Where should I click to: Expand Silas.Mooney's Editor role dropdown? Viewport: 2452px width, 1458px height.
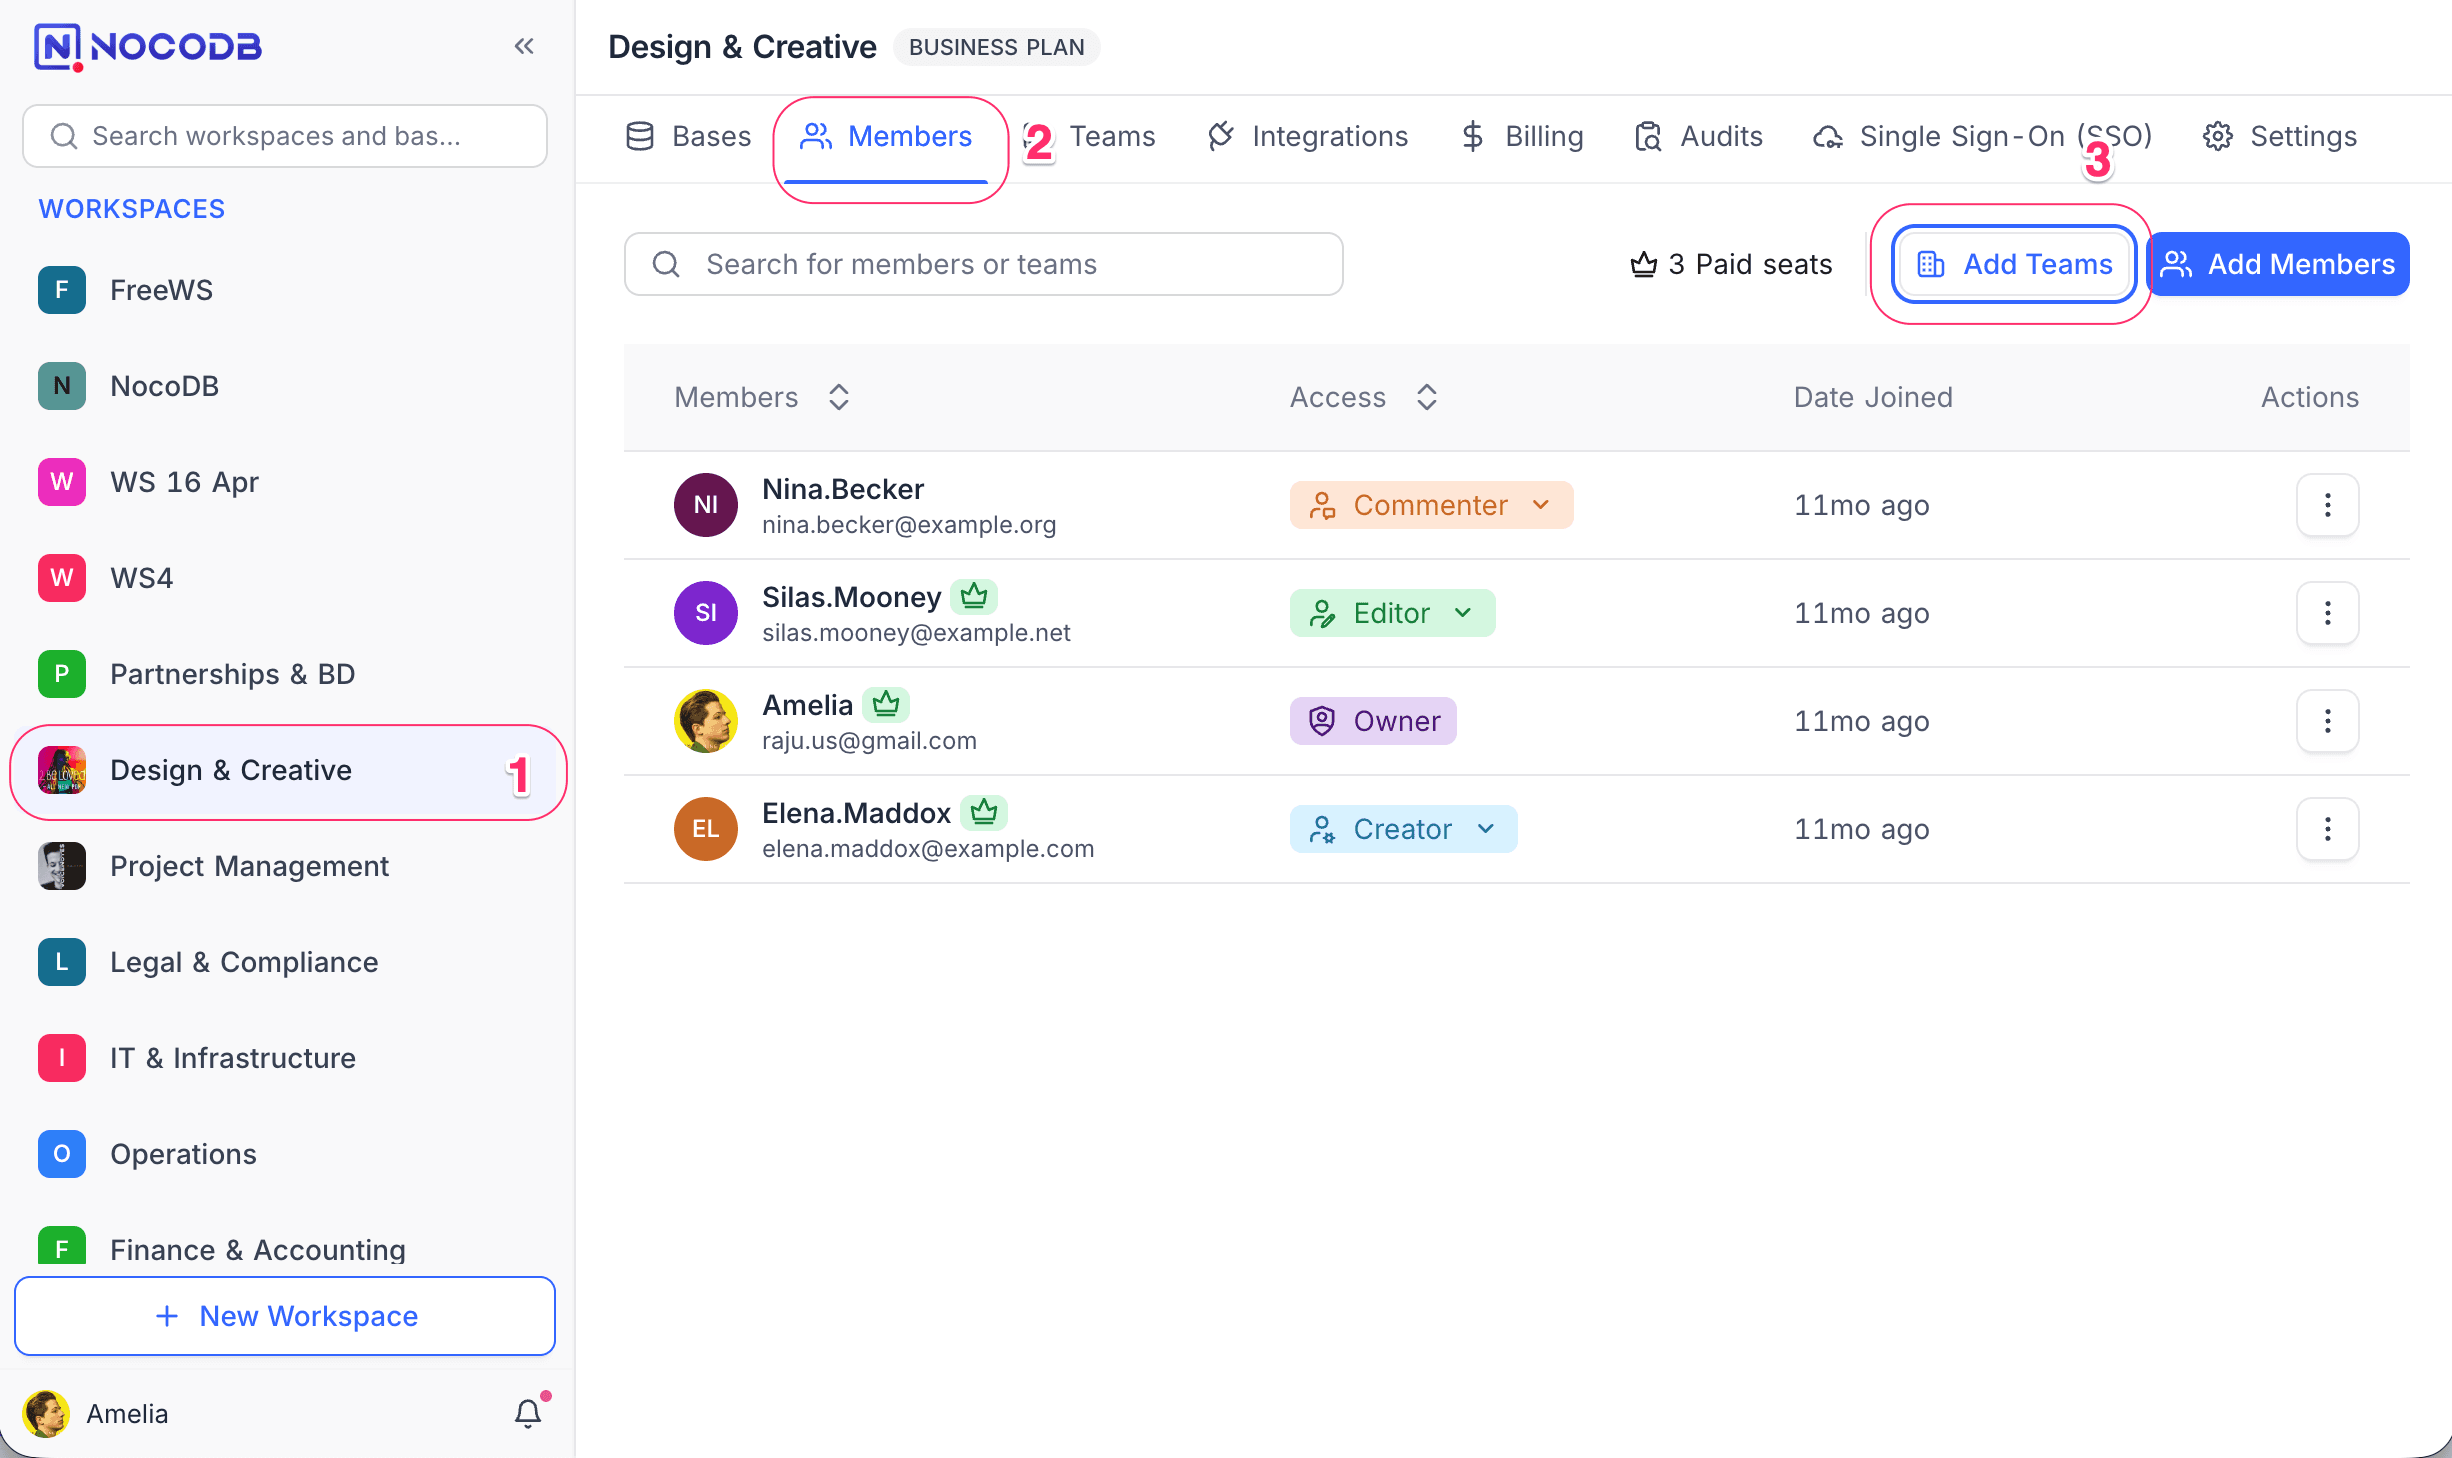[x=1392, y=613]
